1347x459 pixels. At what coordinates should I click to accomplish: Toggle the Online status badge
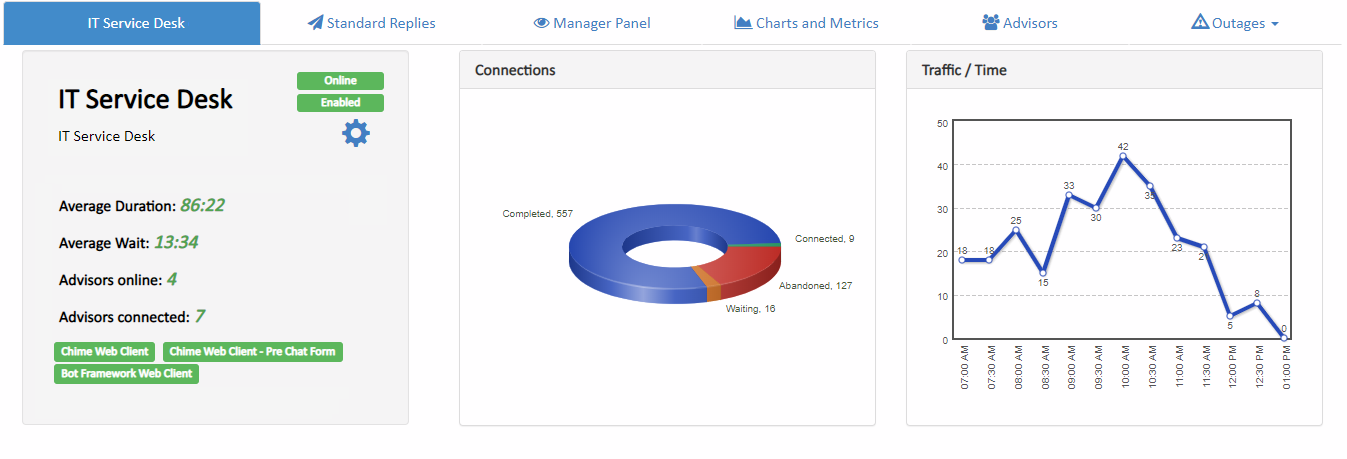click(340, 81)
